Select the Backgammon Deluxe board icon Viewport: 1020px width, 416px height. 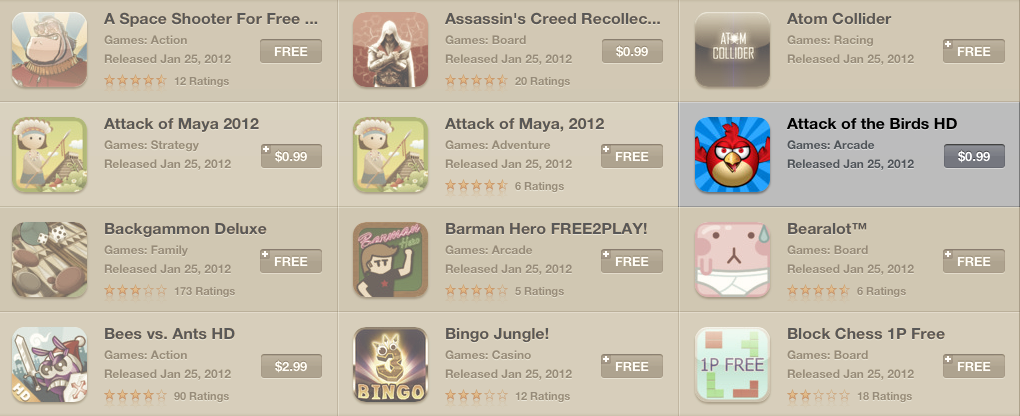[x=49, y=260]
